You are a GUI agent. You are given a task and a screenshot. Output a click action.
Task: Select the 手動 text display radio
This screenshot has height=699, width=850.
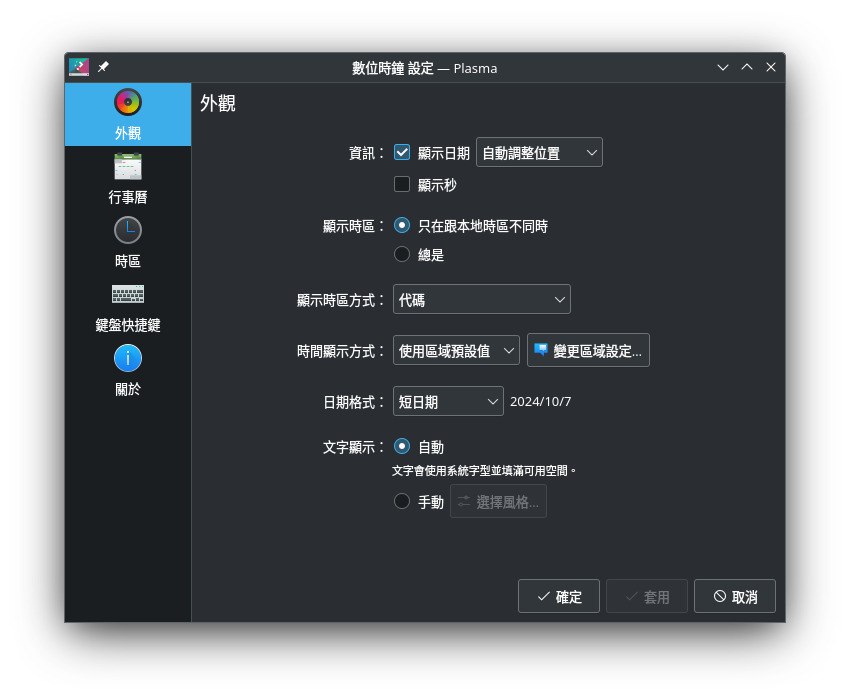pos(402,501)
